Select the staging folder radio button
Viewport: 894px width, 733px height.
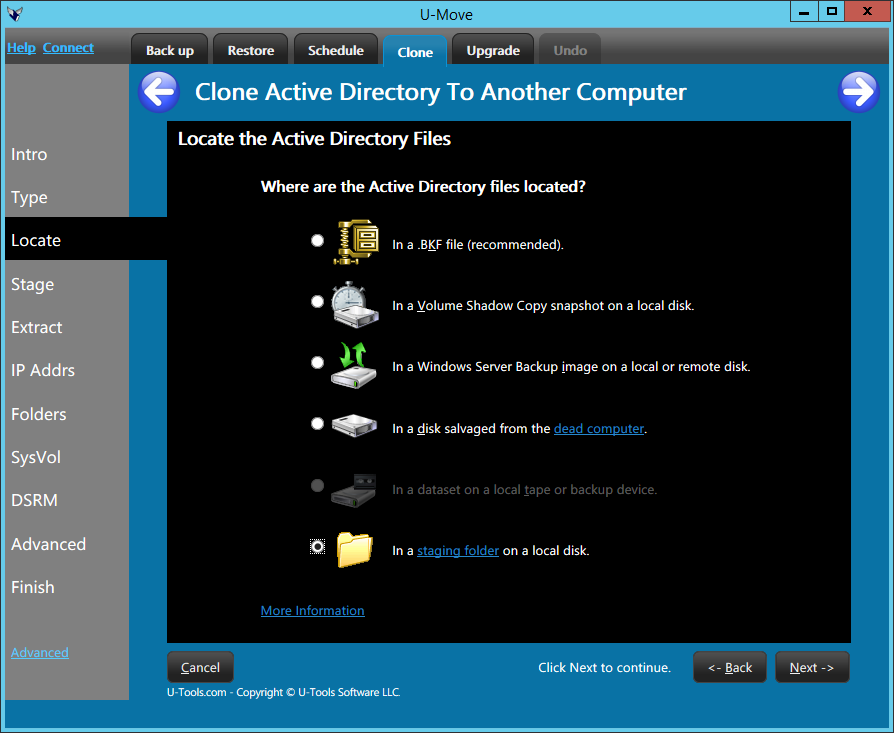point(318,547)
